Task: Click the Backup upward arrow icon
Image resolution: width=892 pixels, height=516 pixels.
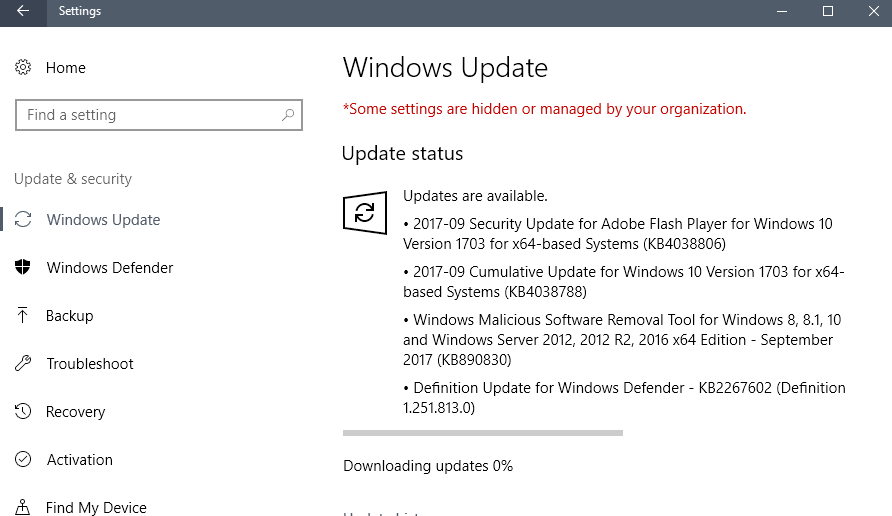Action: (x=22, y=315)
